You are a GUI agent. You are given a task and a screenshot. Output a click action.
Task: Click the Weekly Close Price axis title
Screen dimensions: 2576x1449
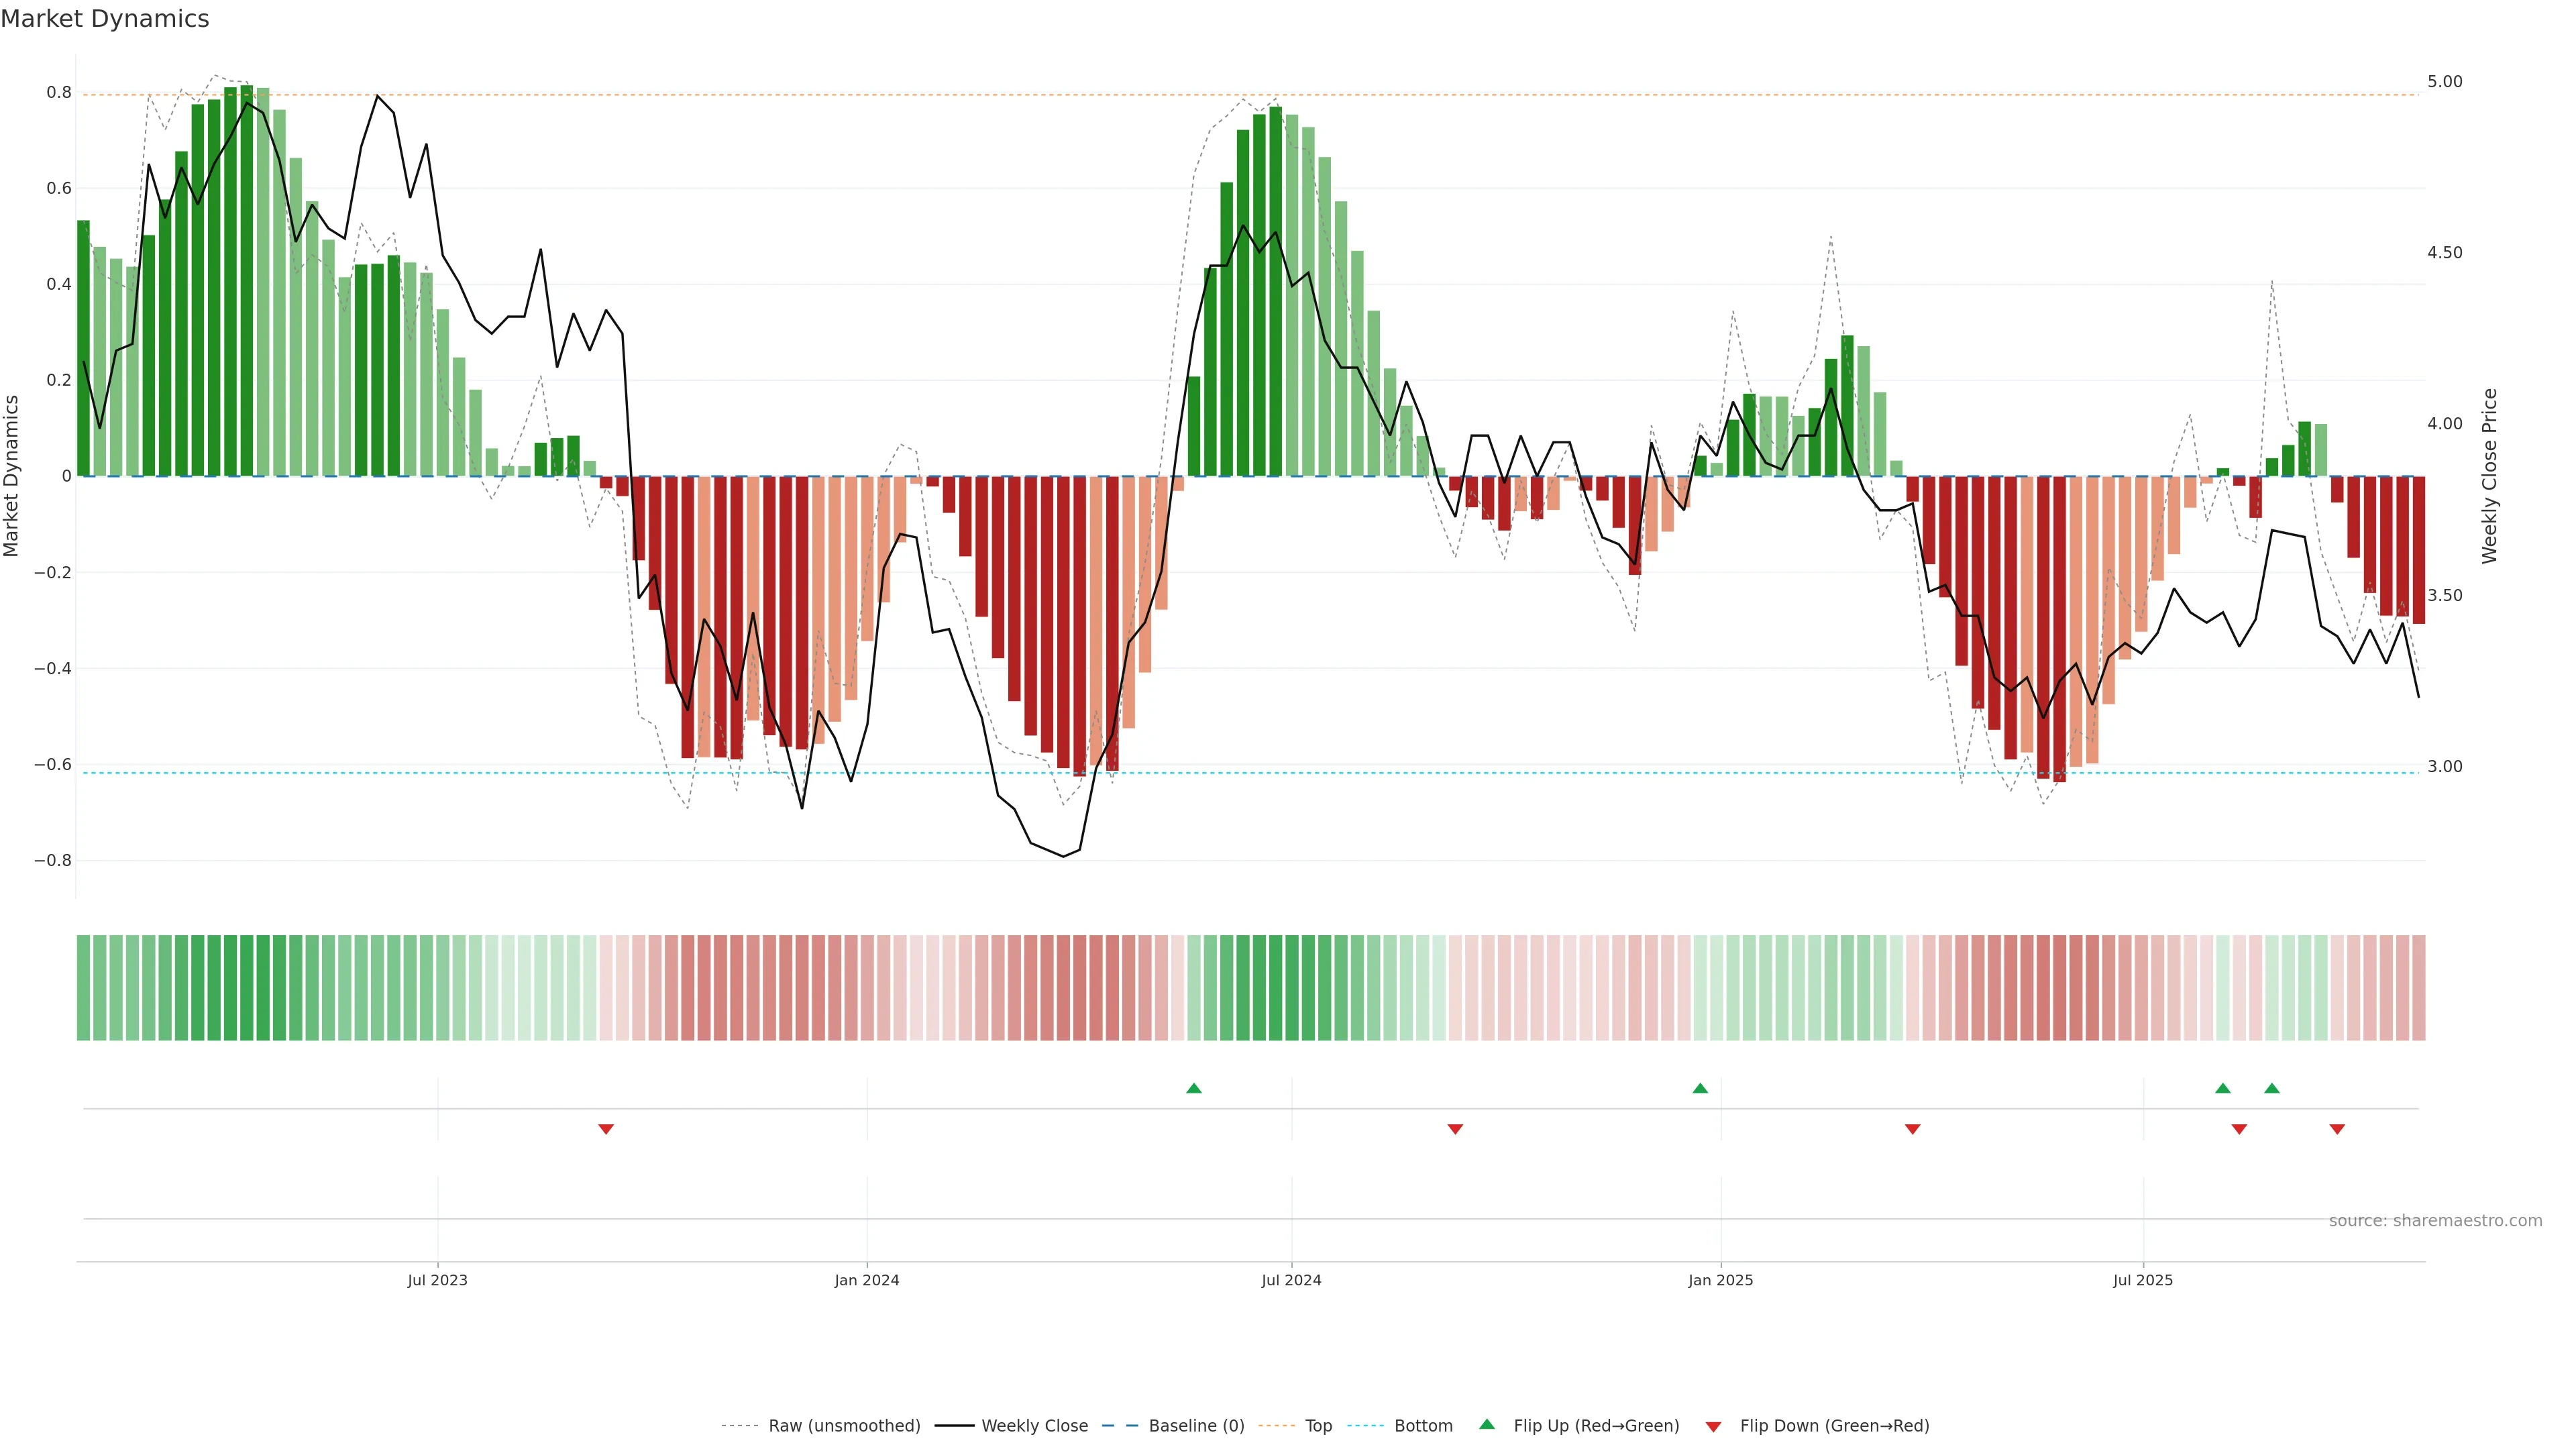pyautogui.click(x=2489, y=476)
